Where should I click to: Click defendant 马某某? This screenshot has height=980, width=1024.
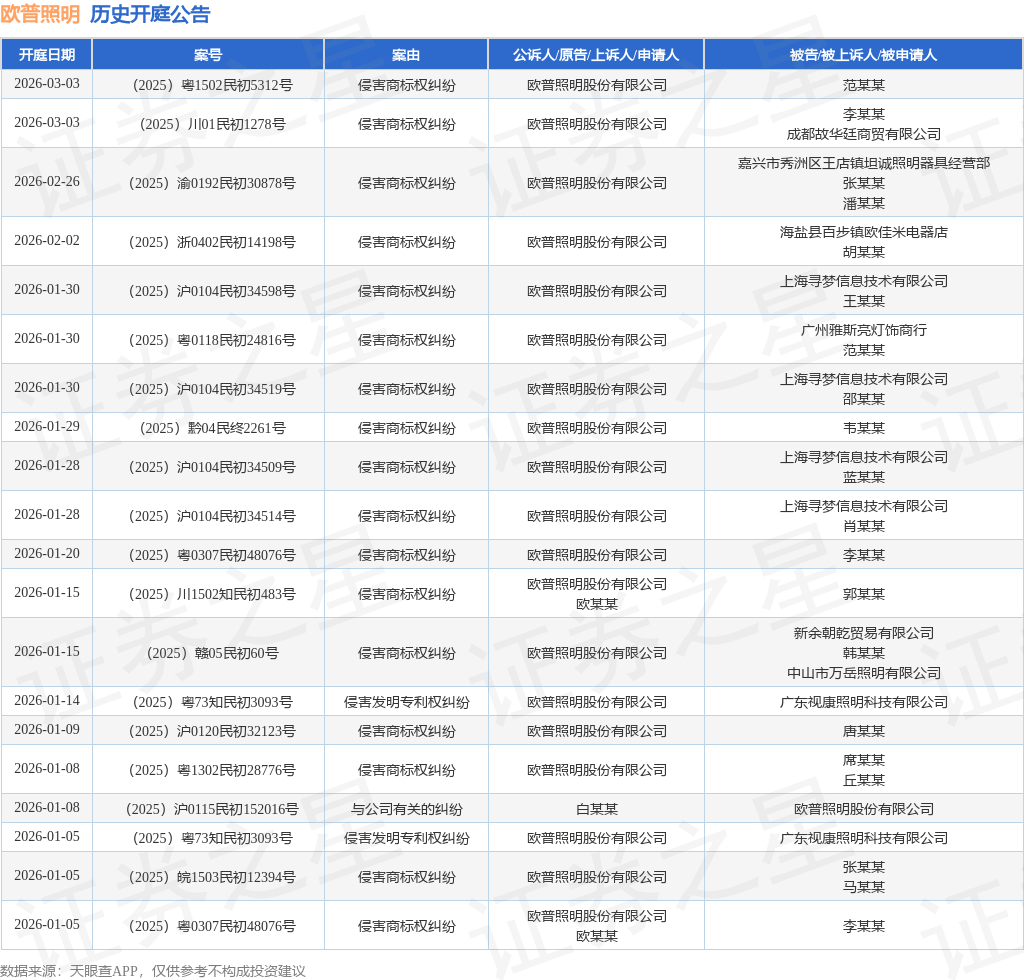863,887
